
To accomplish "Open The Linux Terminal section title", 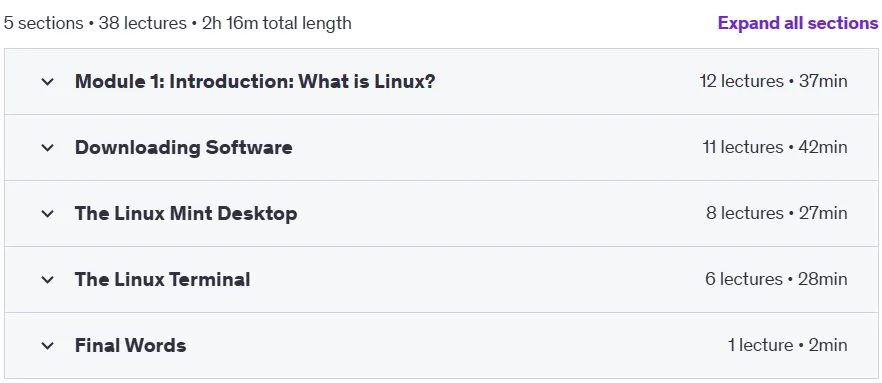I will [163, 280].
